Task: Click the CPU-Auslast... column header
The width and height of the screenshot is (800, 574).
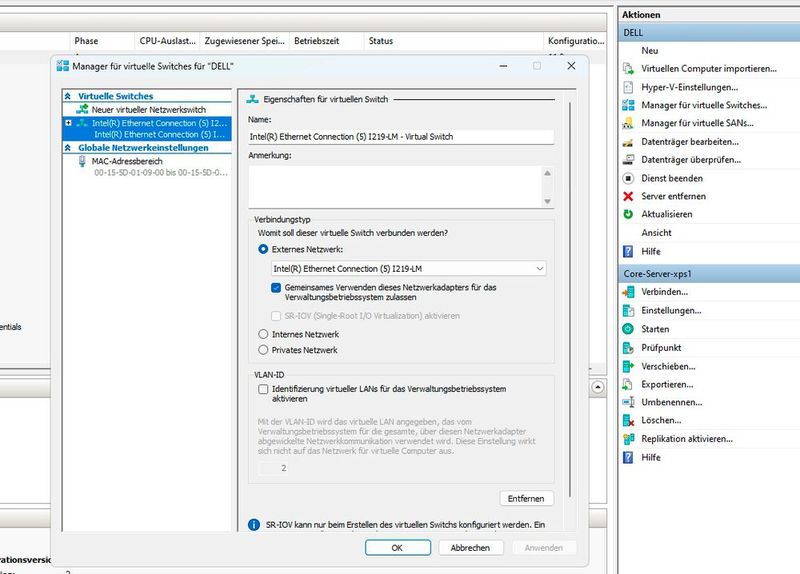Action: tap(168, 41)
